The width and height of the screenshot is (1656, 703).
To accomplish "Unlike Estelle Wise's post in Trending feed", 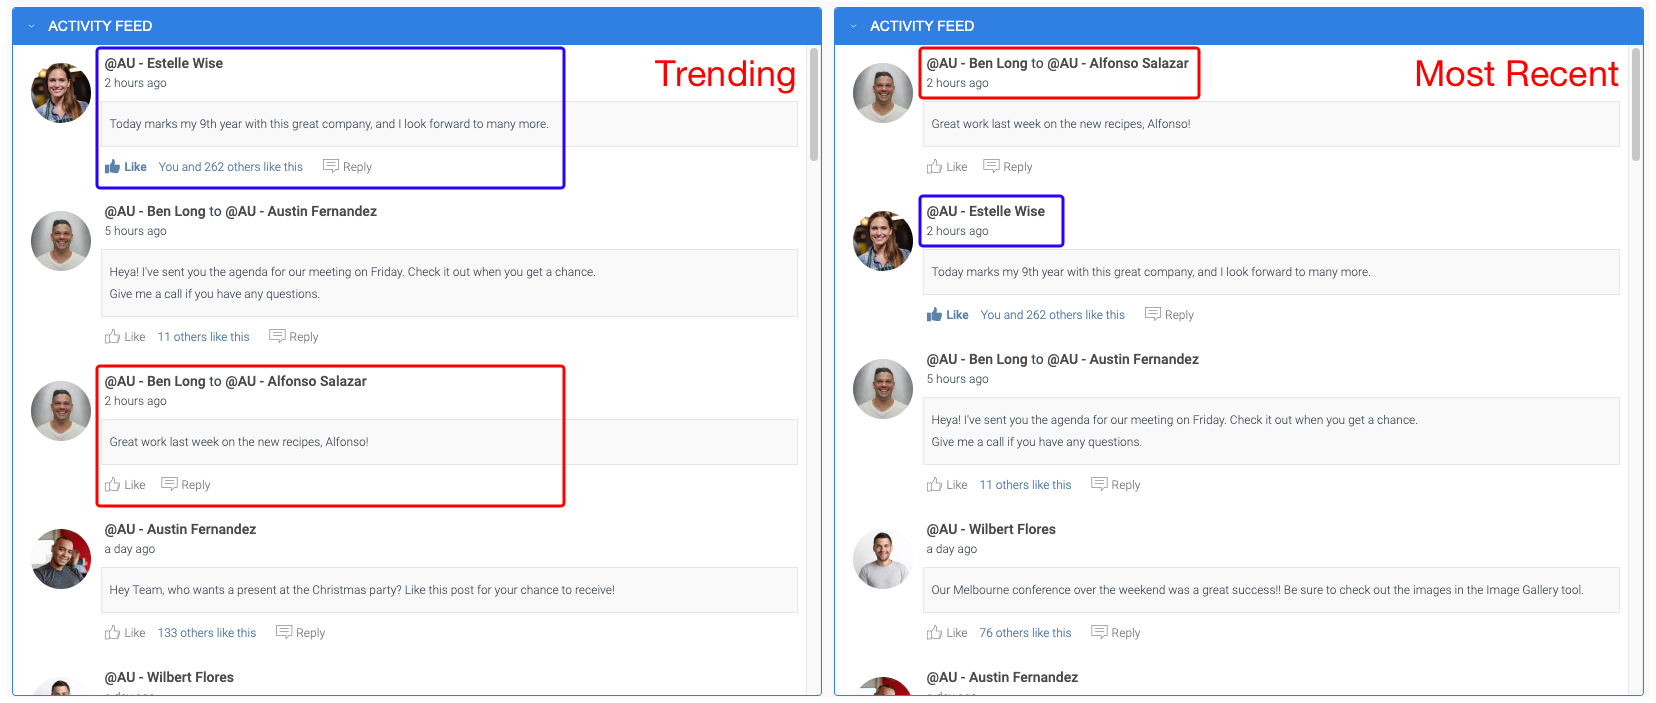I will coord(126,167).
